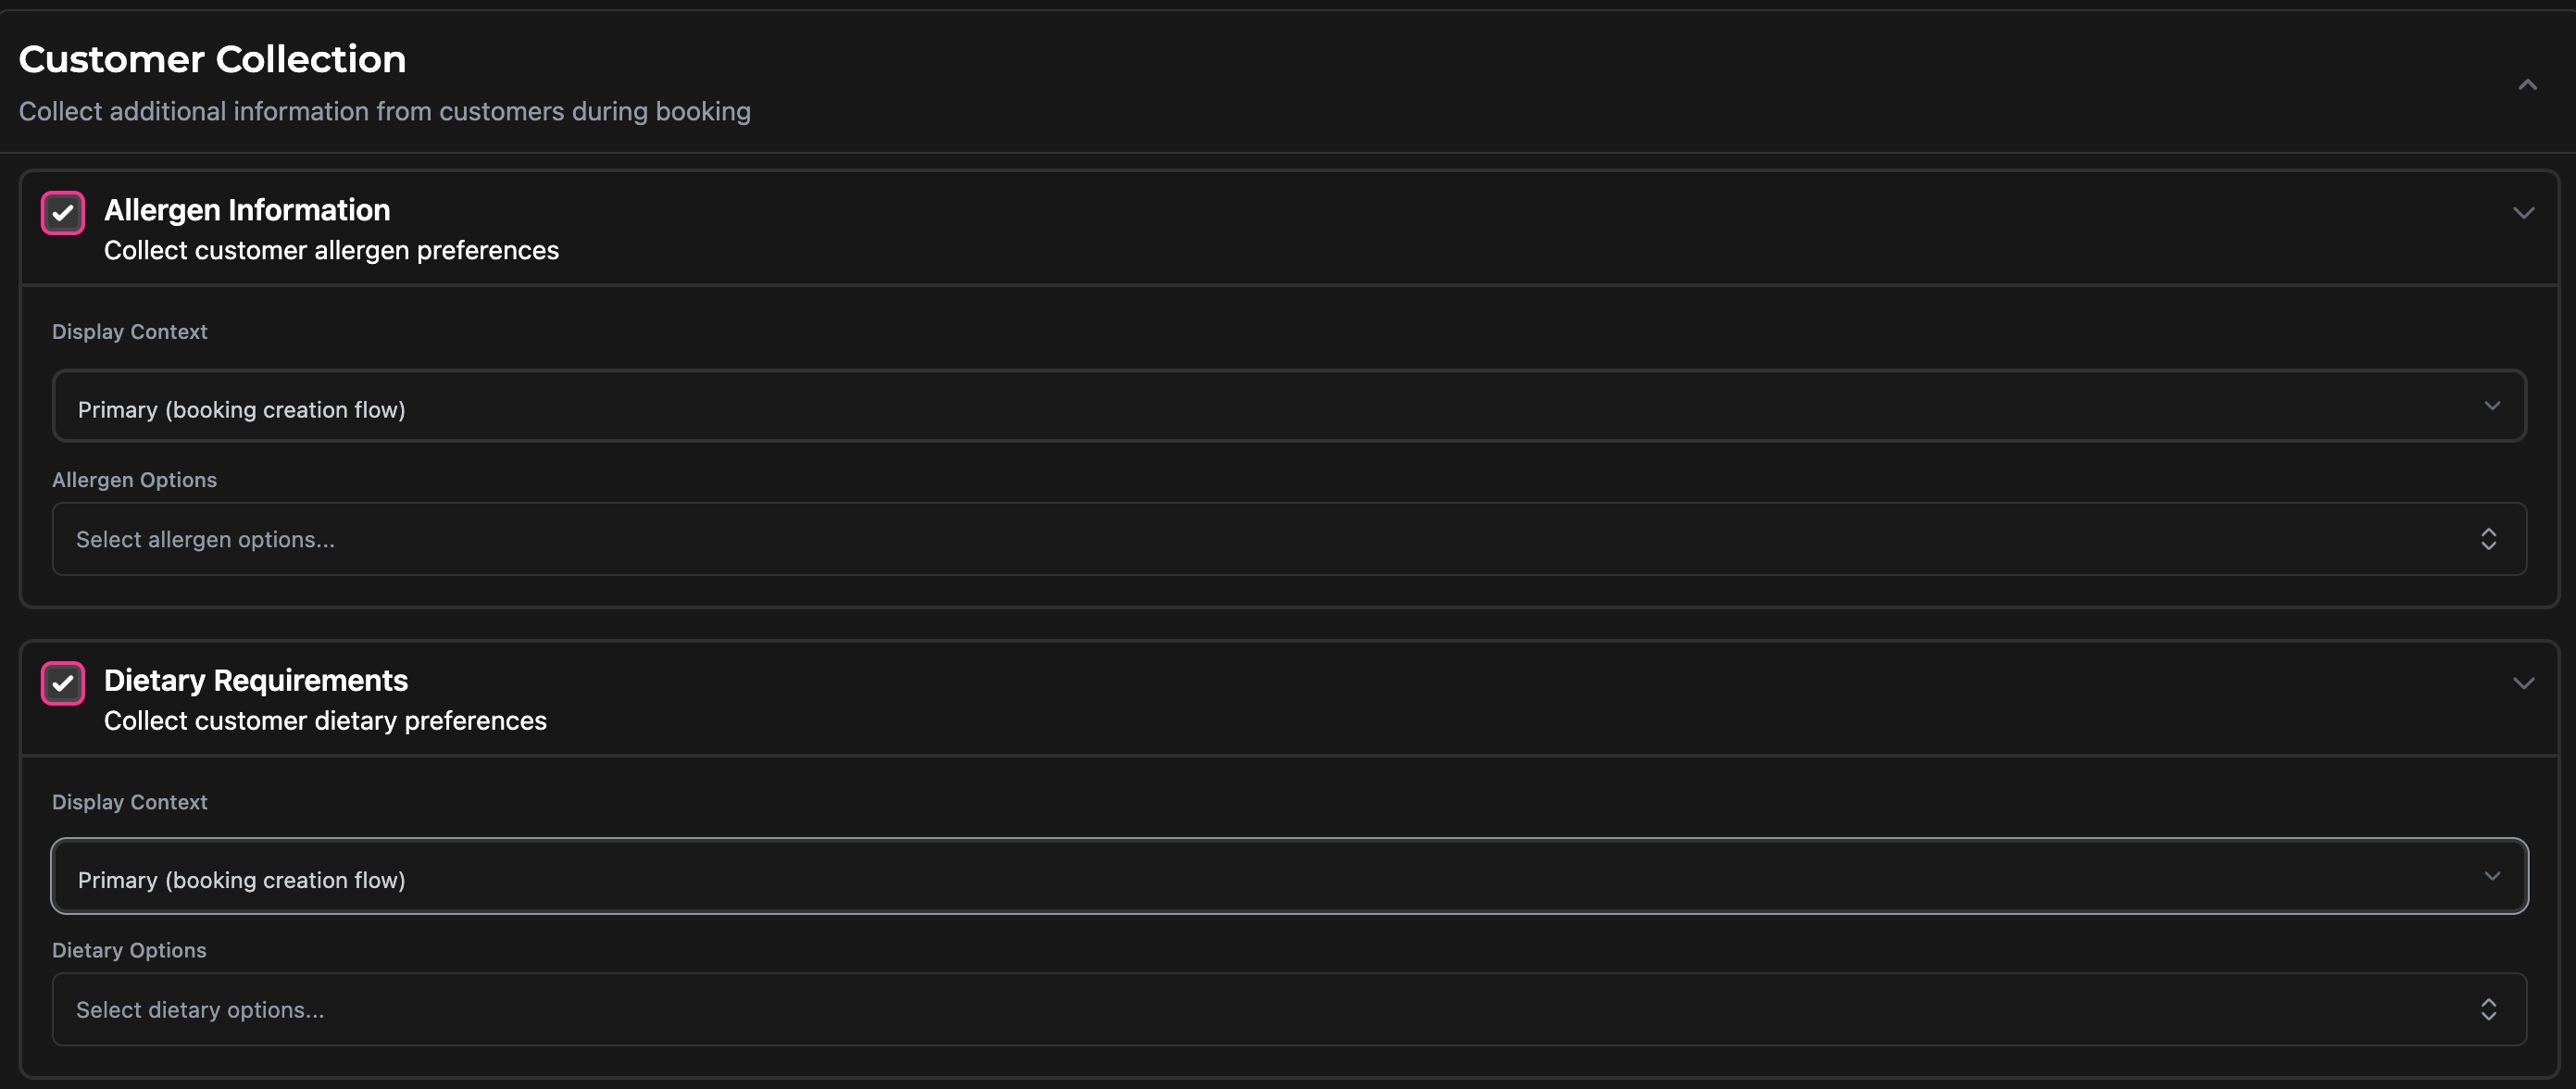Screen dimensions: 2576x1089
Task: Open the 'Select dietary options...' combo box
Action: click(x=1288, y=1010)
